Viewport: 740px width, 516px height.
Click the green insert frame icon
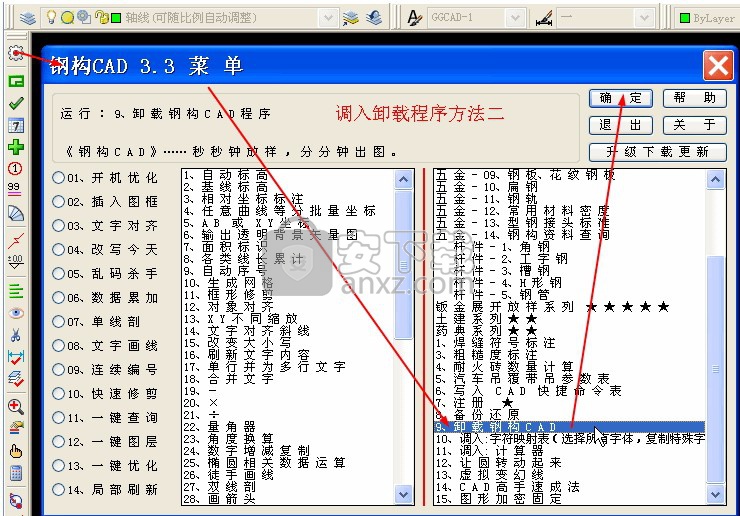coord(16,81)
